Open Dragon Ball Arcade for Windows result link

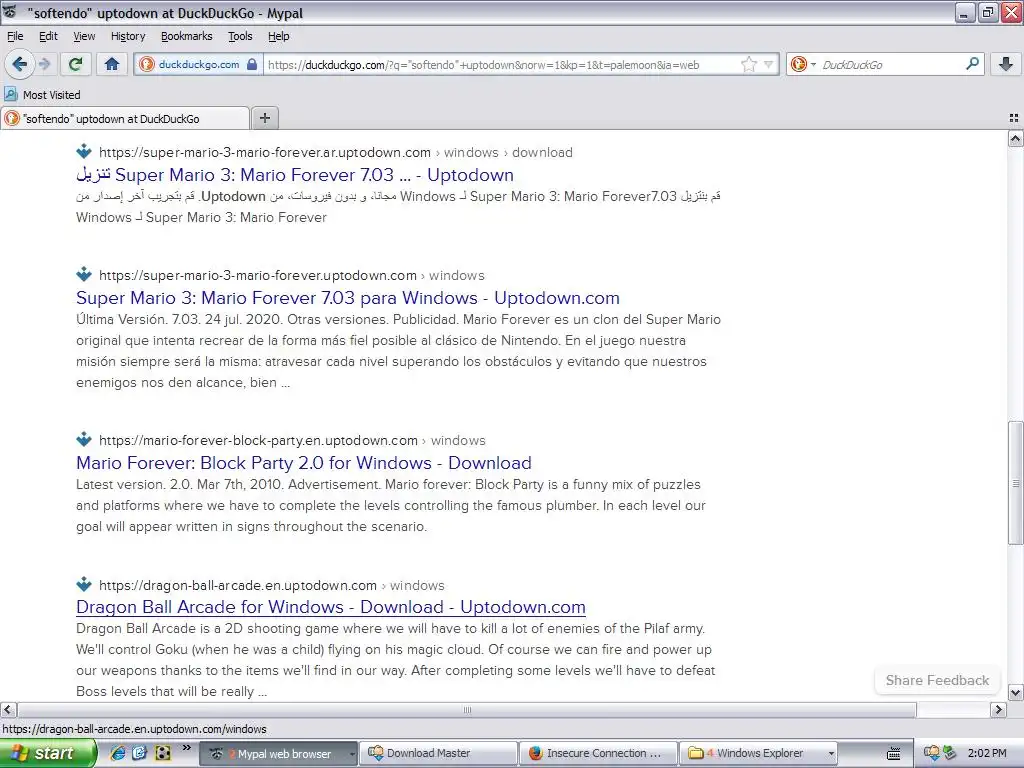pos(330,607)
